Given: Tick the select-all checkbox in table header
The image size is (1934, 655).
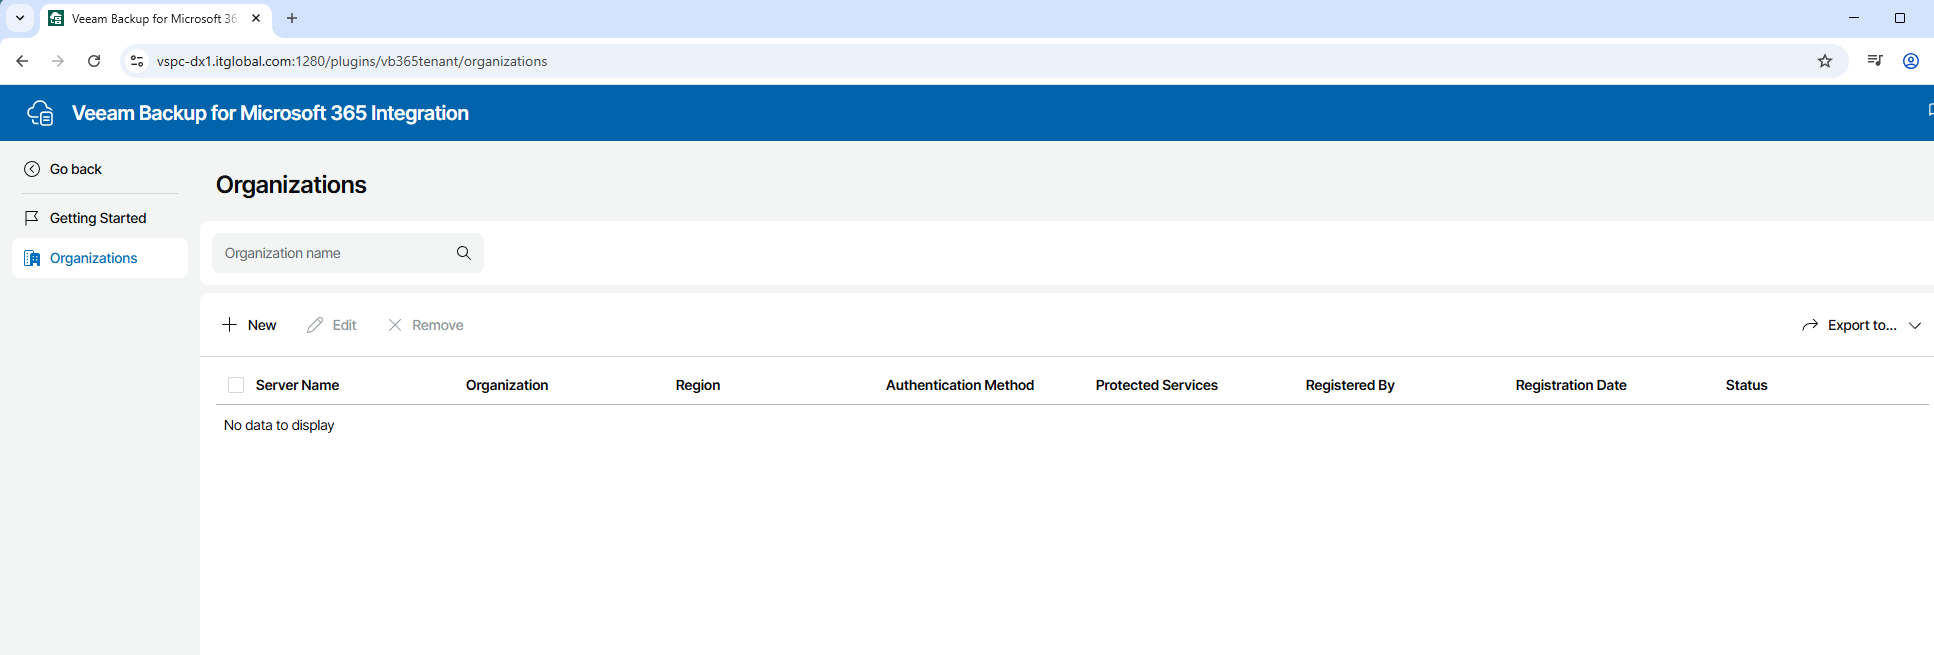Looking at the screenshot, I should tap(236, 385).
